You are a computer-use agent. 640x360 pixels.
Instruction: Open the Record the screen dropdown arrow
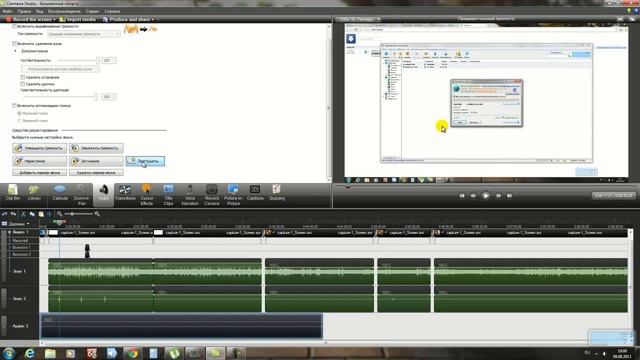[55, 19]
